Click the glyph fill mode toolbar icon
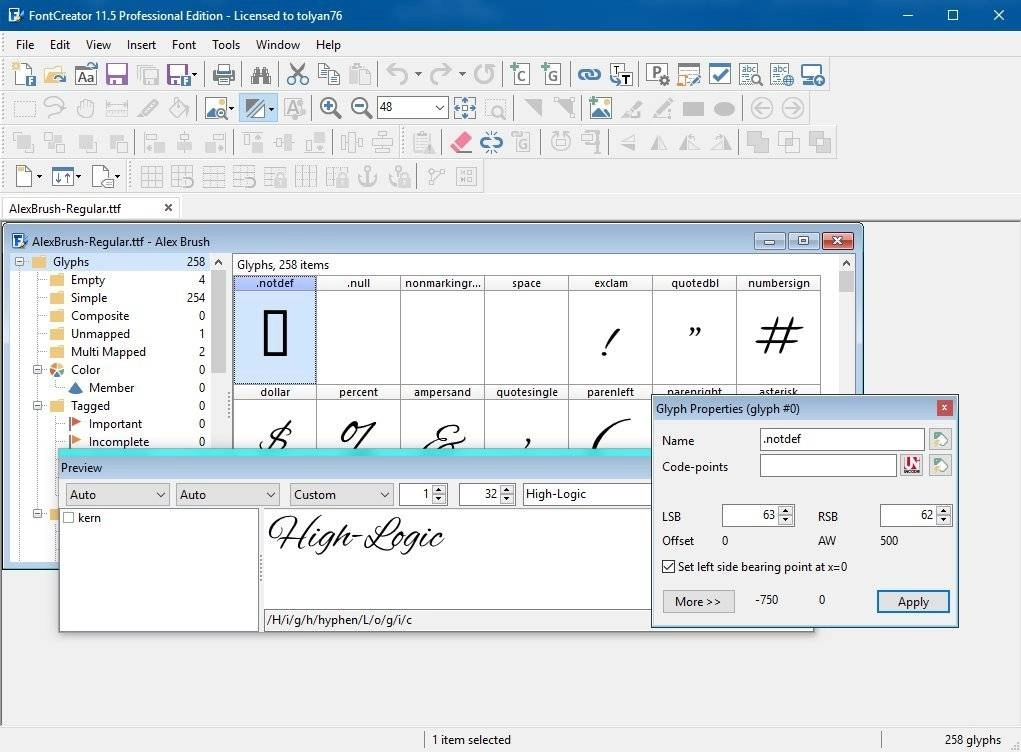Screen dimensions: 1021x752 coord(255,108)
